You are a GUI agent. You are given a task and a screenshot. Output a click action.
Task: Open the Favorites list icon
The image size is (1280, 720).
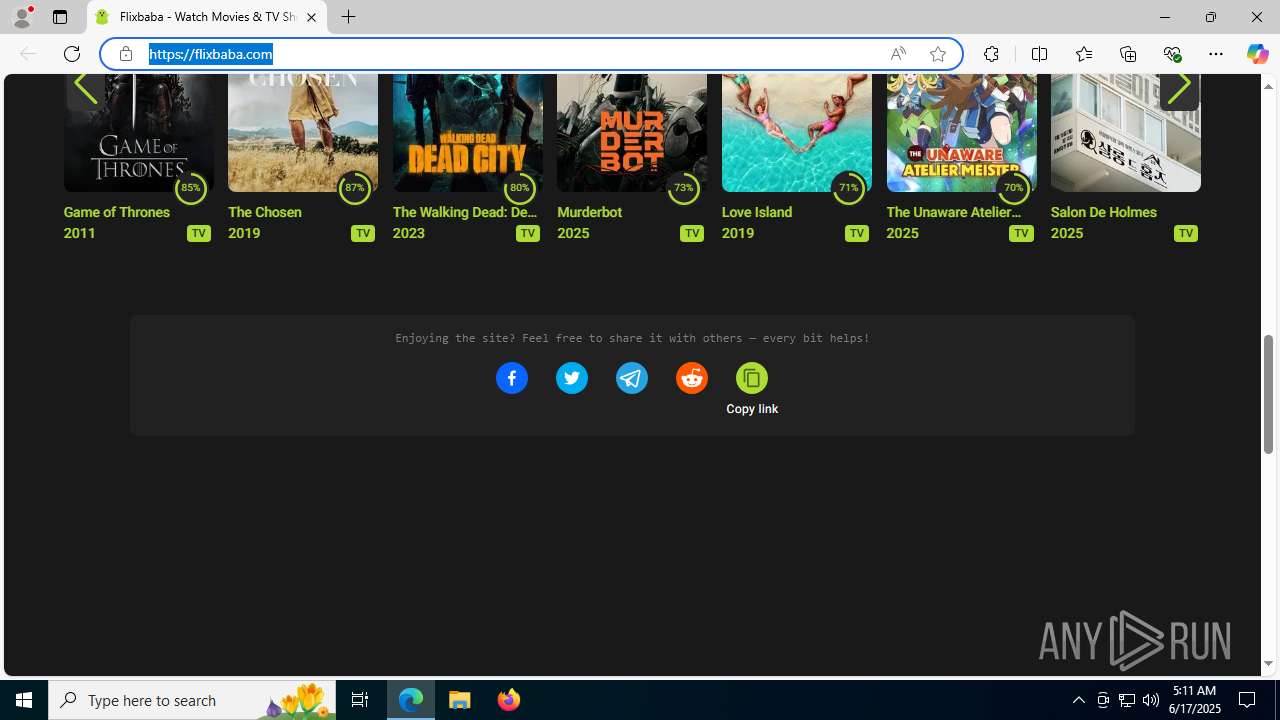coord(1083,54)
